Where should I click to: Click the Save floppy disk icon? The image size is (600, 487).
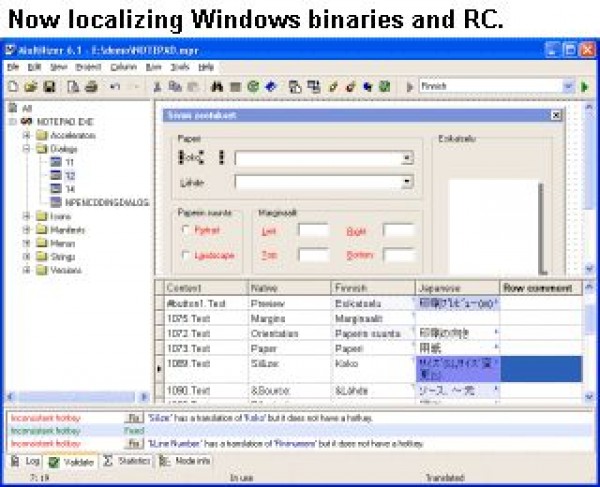click(x=49, y=86)
